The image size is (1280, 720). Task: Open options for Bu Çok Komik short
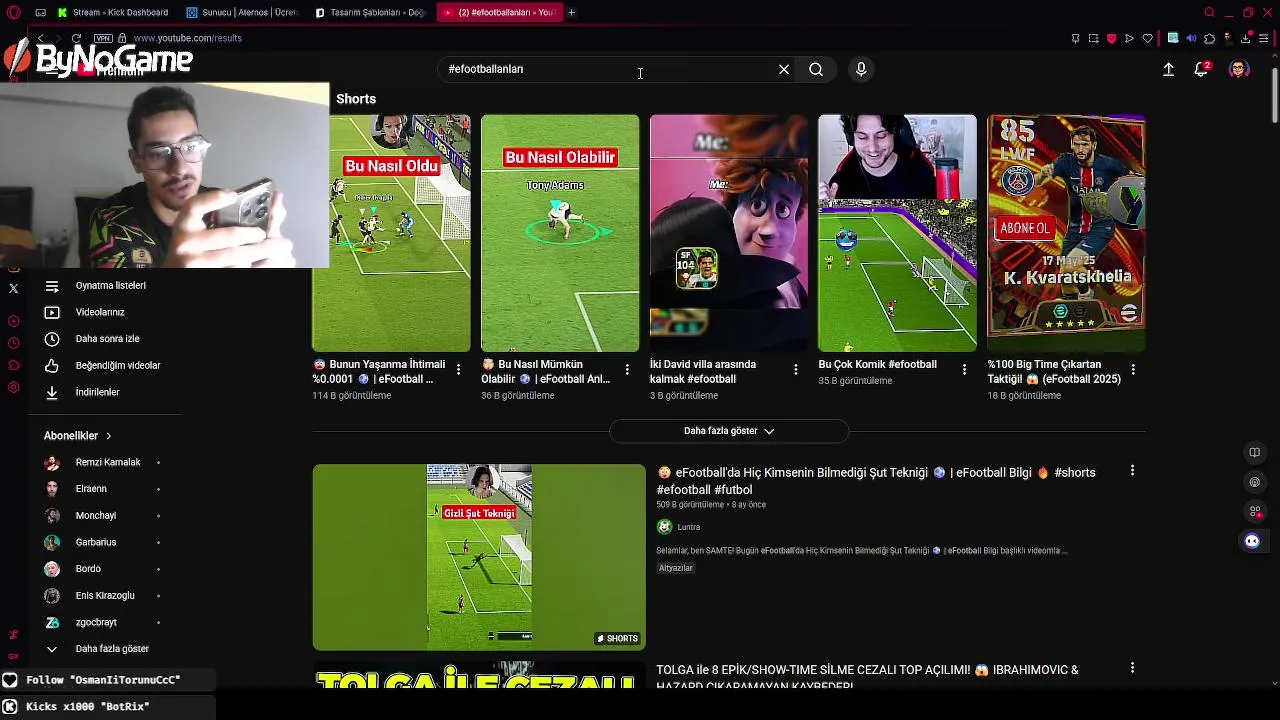point(964,370)
